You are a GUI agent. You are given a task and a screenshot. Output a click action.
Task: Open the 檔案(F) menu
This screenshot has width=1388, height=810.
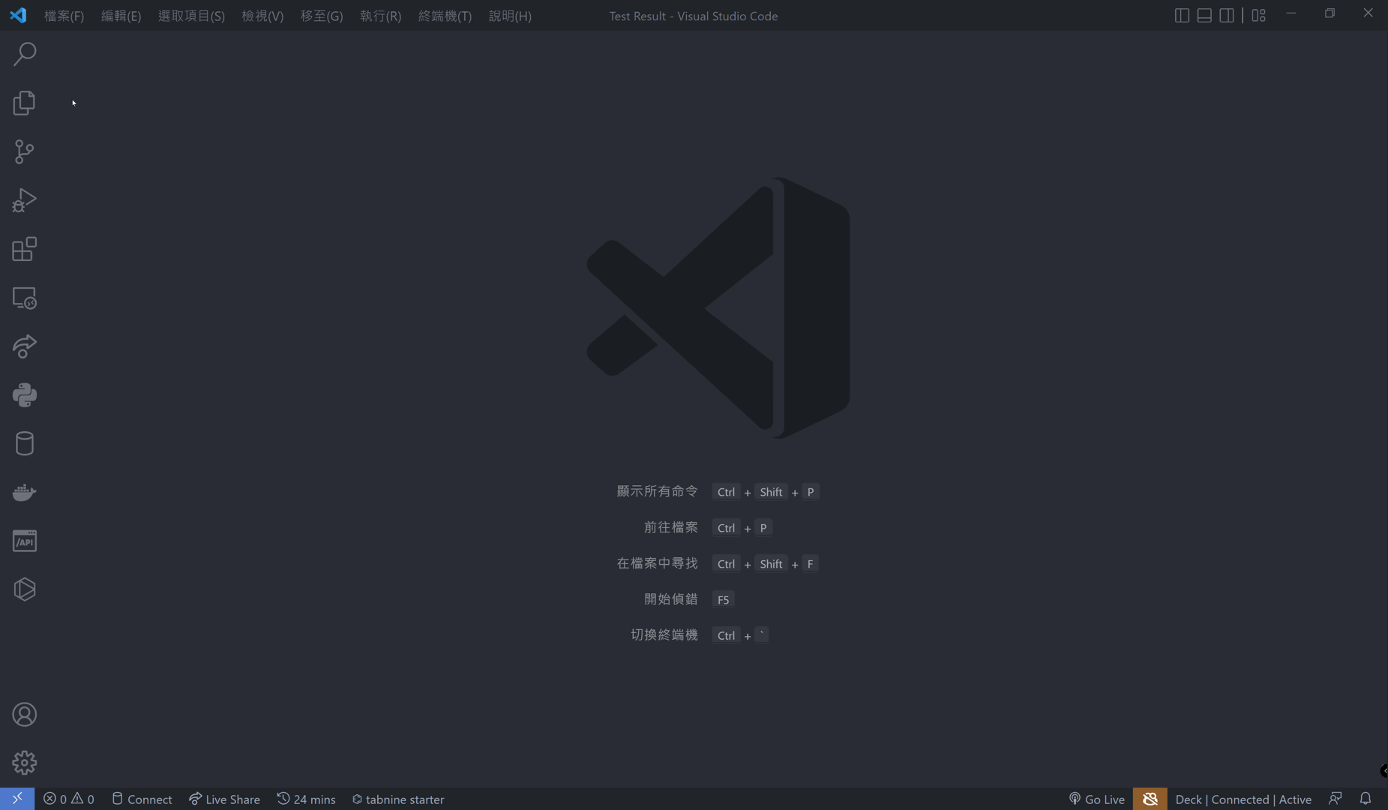[64, 16]
